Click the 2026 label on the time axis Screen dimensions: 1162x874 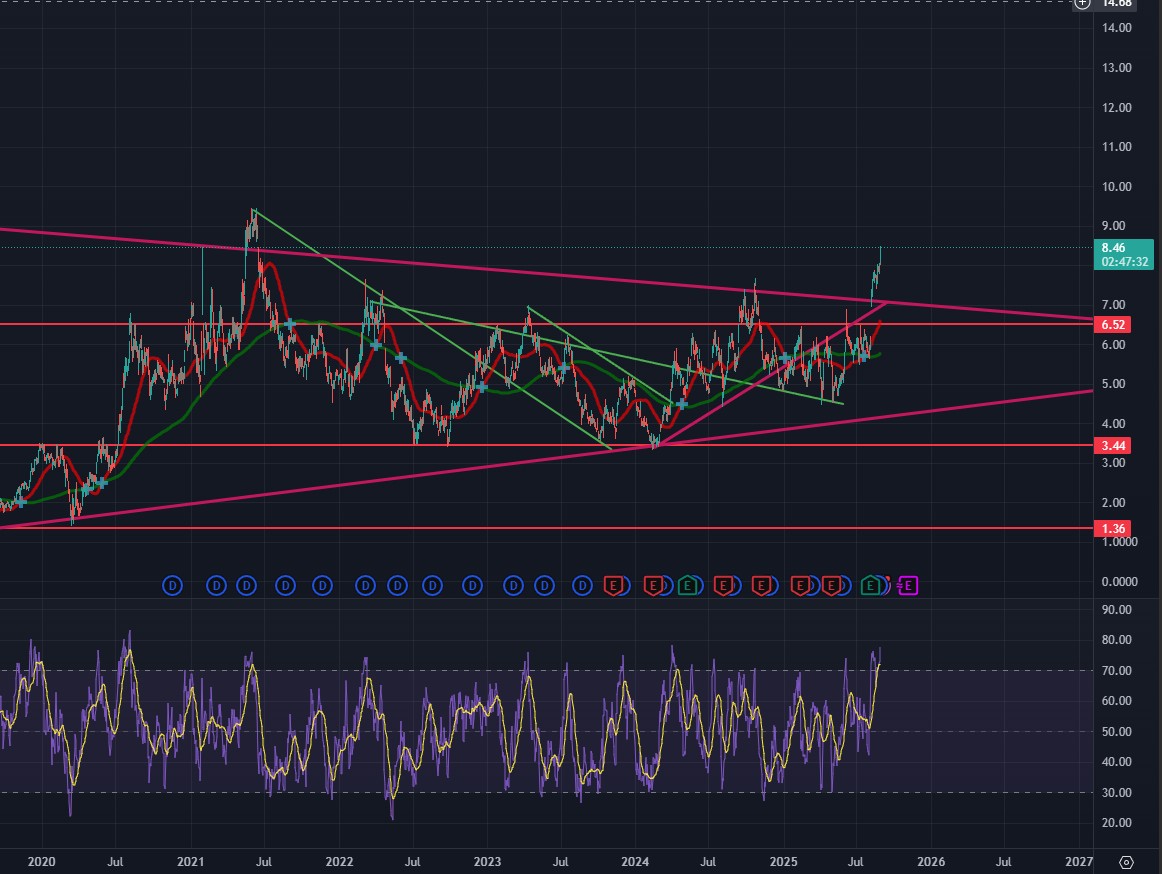pos(930,861)
